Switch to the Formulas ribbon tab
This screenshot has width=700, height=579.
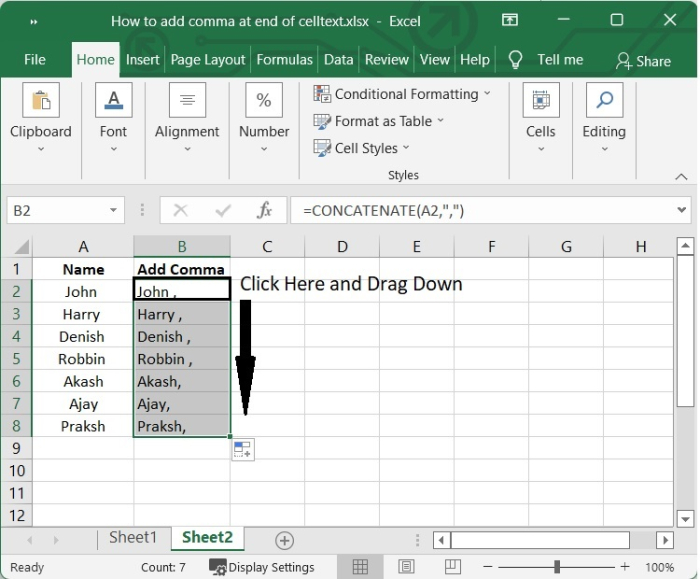285,60
